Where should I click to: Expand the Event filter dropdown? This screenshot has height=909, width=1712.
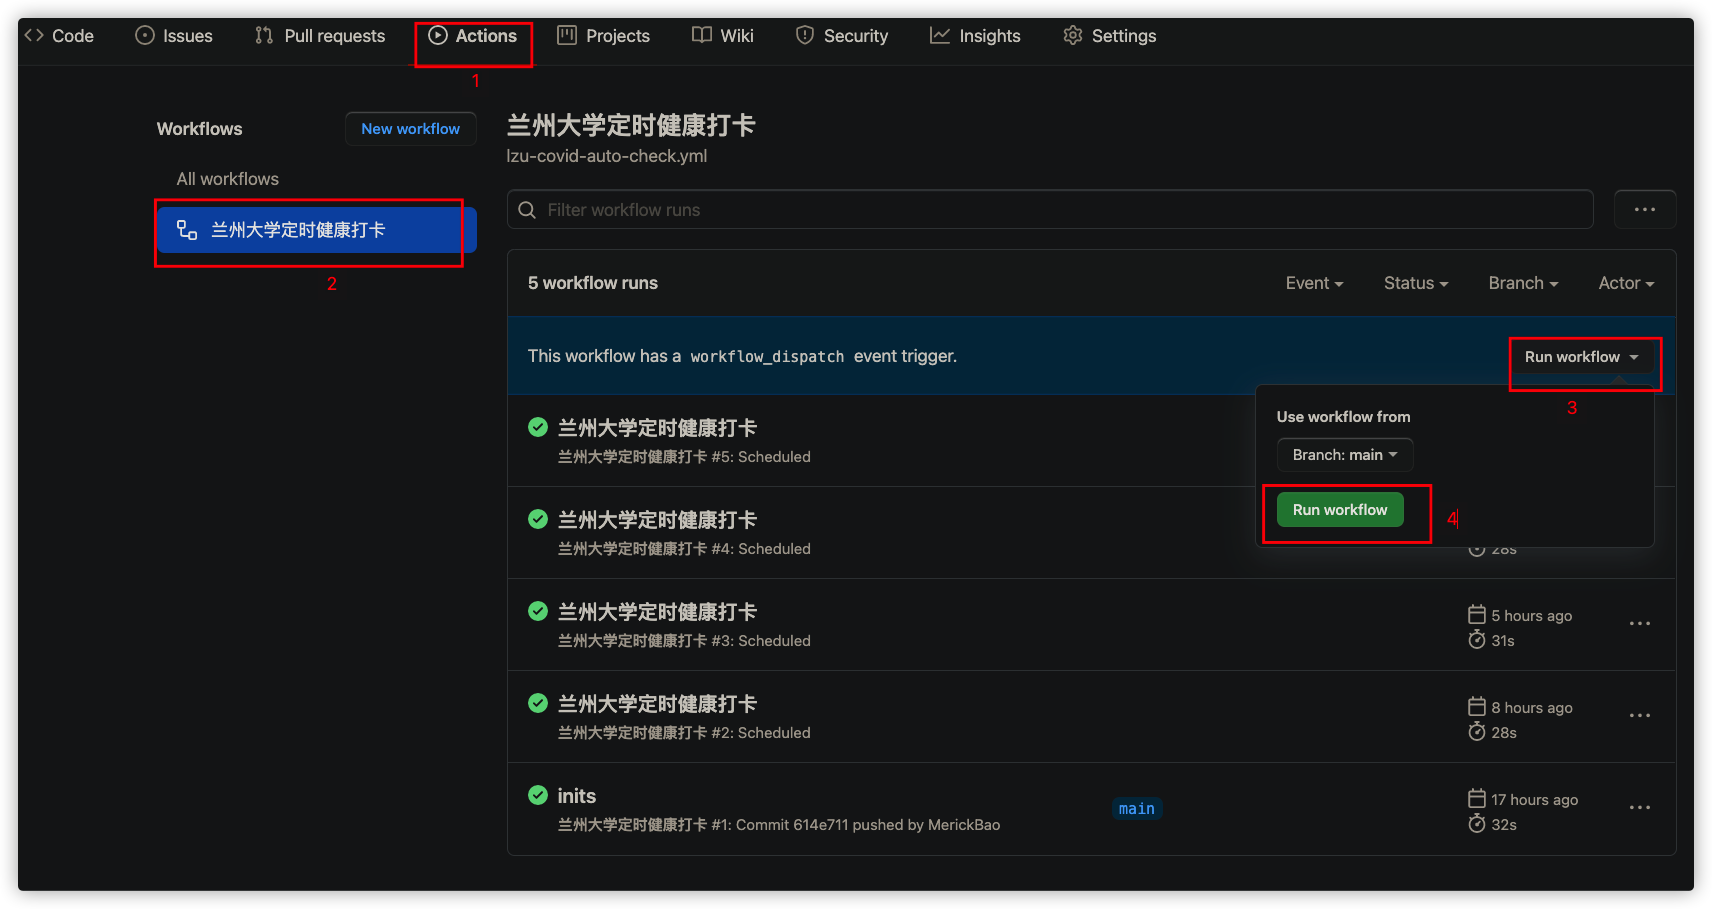pos(1314,283)
